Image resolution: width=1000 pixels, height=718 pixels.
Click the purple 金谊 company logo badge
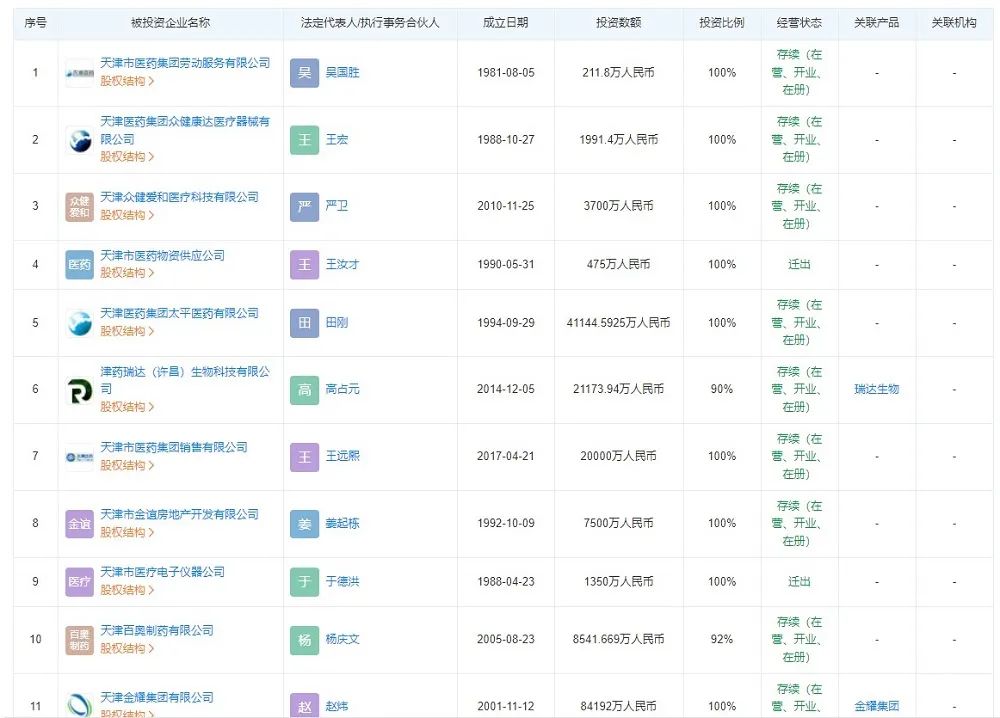coord(79,524)
